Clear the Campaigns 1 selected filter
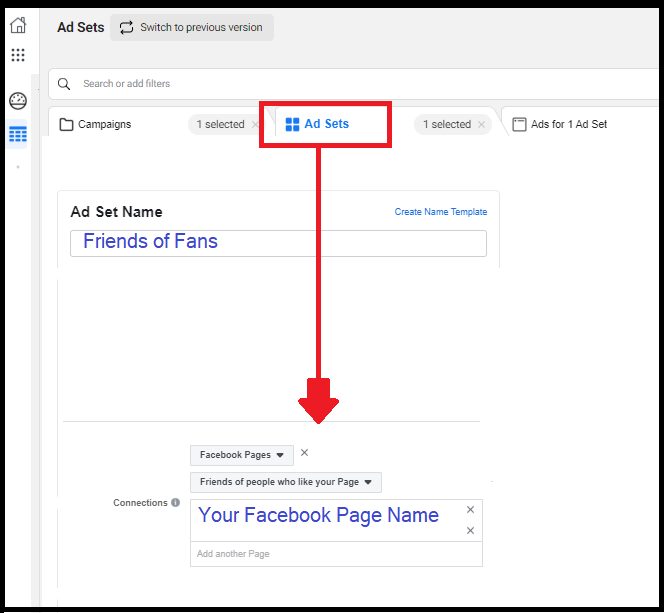 (256, 125)
